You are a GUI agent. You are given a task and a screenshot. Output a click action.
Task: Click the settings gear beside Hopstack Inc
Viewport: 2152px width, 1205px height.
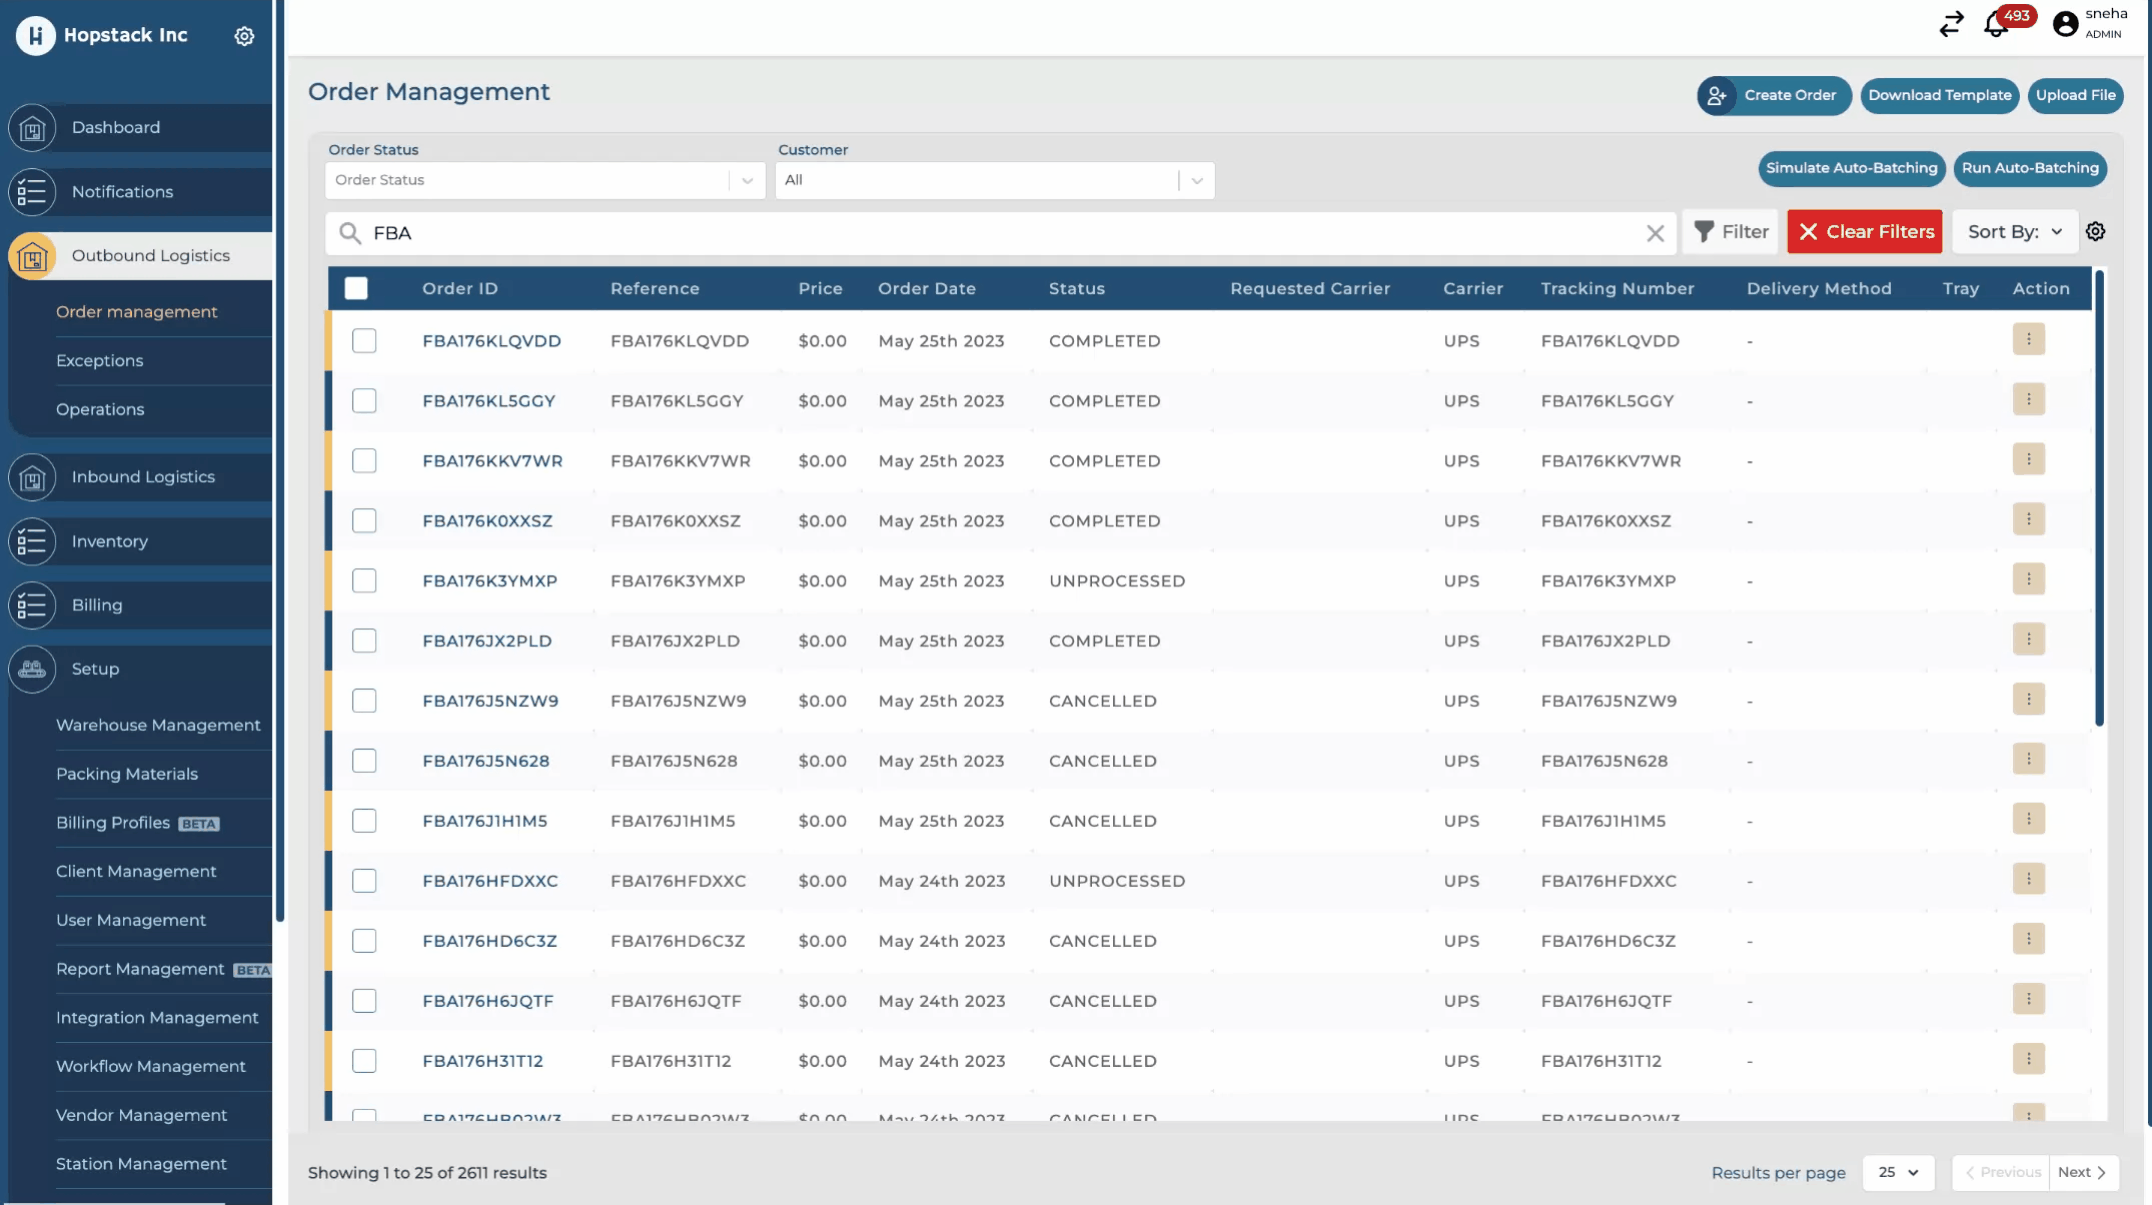pos(244,36)
